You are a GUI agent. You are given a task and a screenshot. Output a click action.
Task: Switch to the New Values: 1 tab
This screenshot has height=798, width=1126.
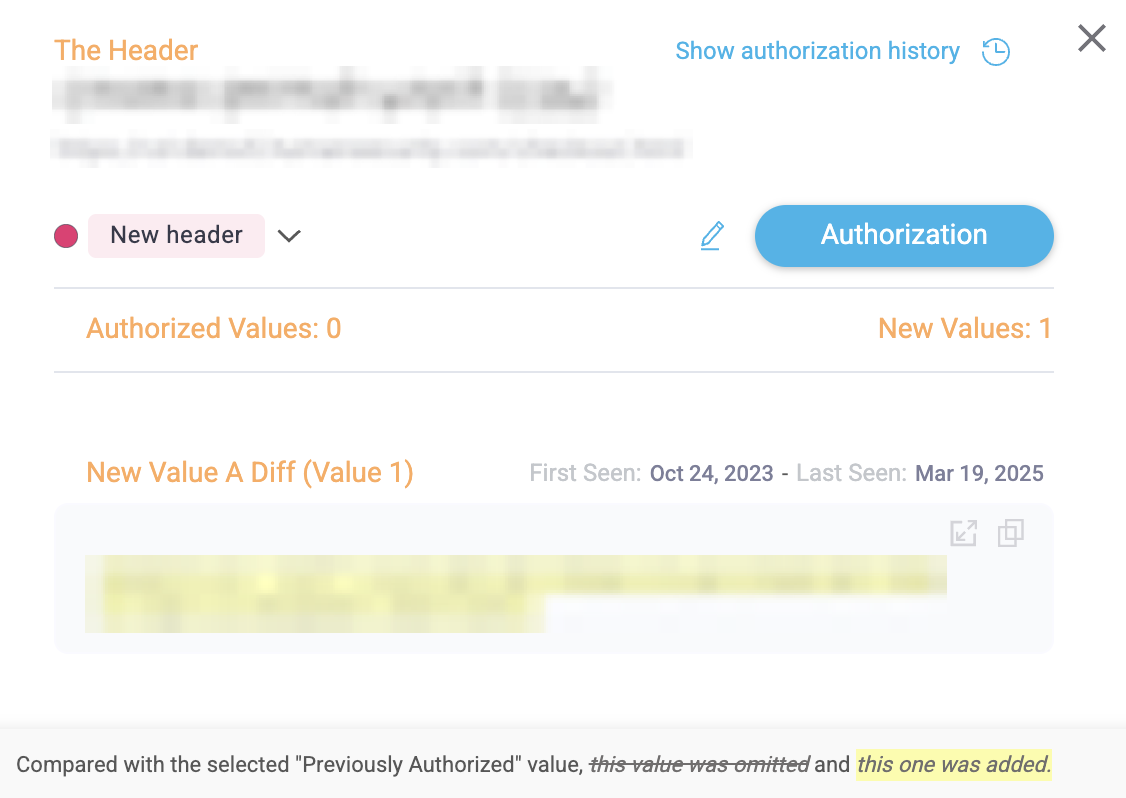tap(964, 328)
